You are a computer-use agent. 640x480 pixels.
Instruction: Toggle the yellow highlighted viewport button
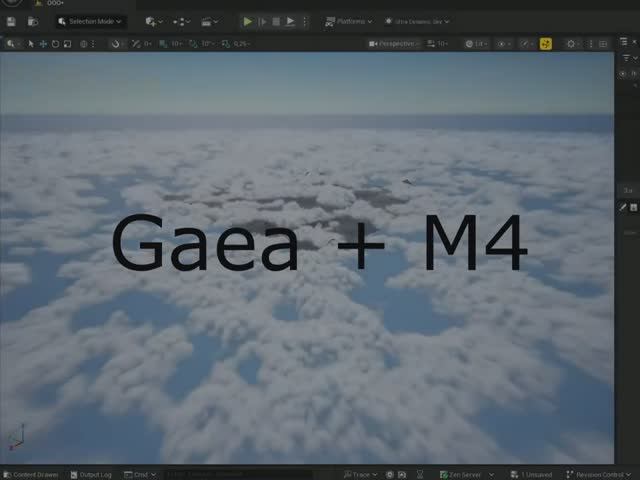tap(546, 44)
